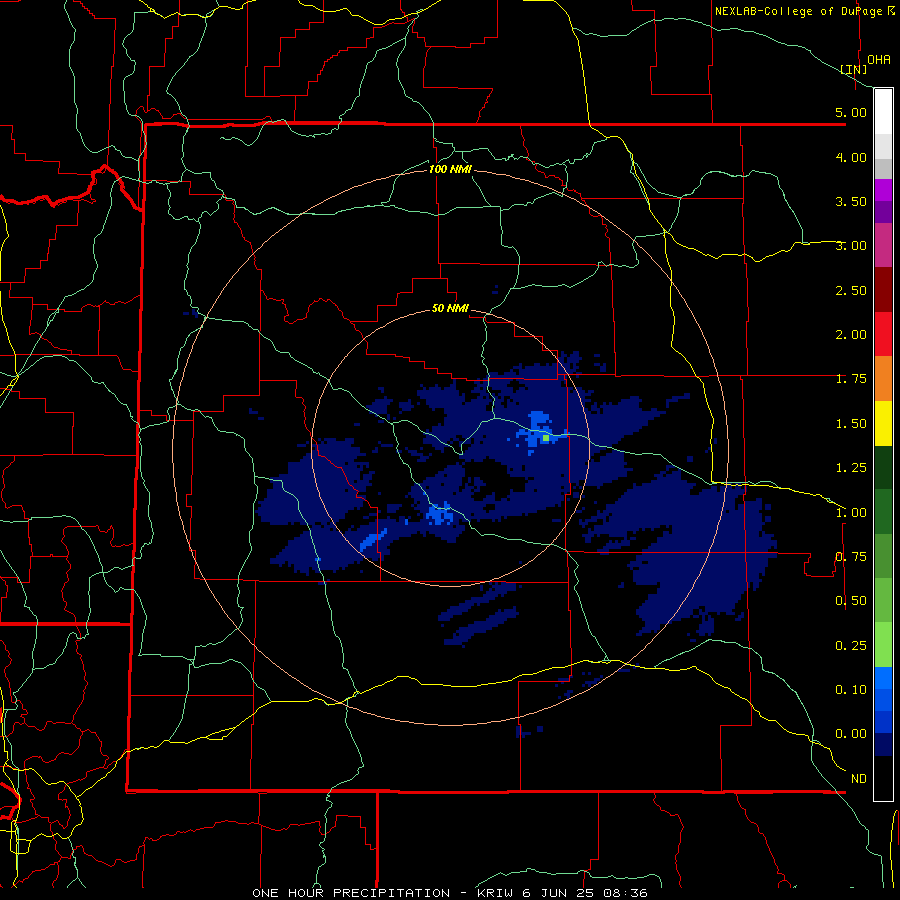Click the 1.25 legend value
The height and width of the screenshot is (900, 900).
coord(851,468)
